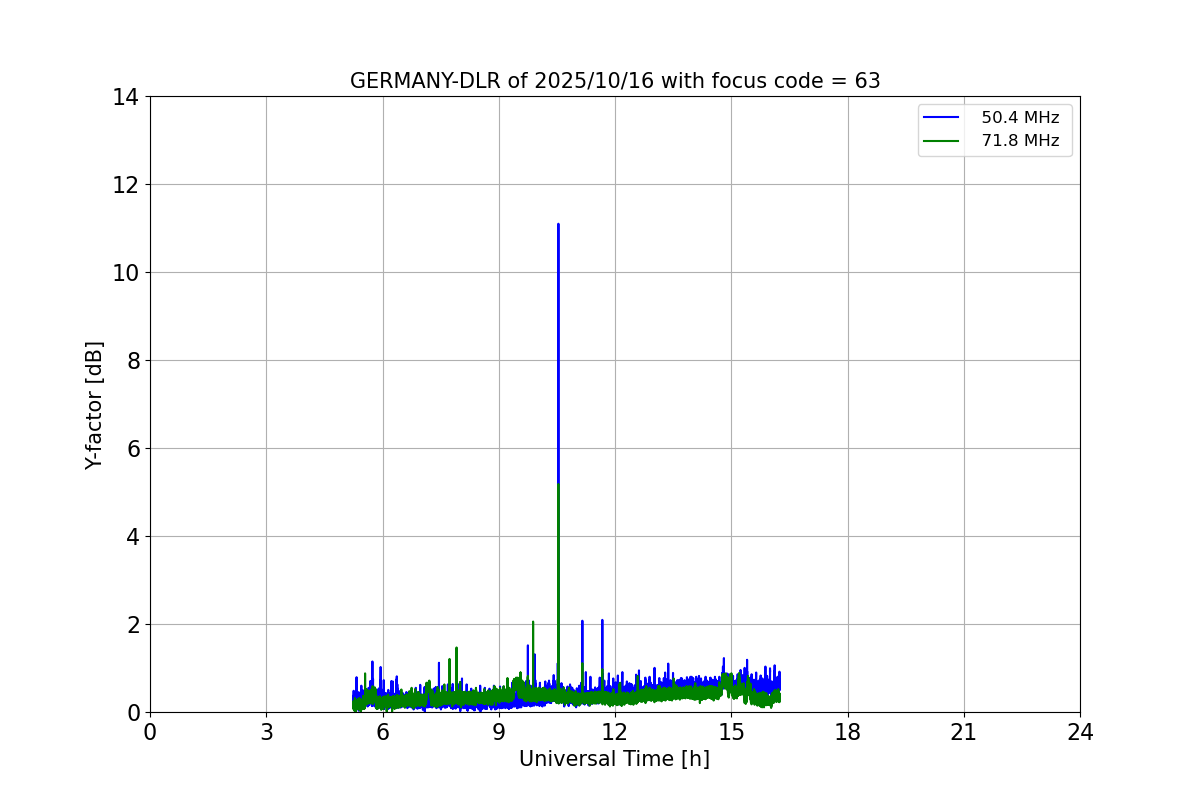Click the x-axis tick label '21'
The height and width of the screenshot is (800, 1200).
pos(964,732)
